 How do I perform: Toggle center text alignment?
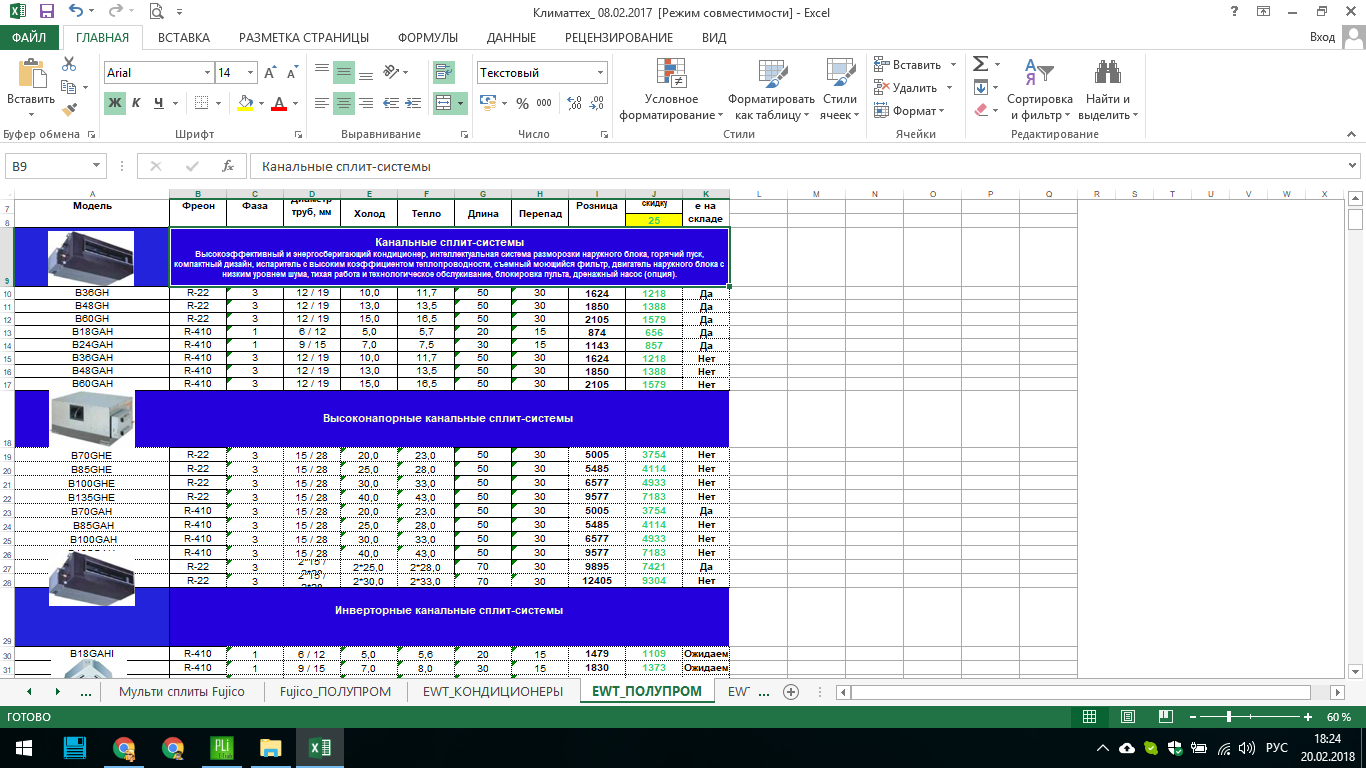344,103
